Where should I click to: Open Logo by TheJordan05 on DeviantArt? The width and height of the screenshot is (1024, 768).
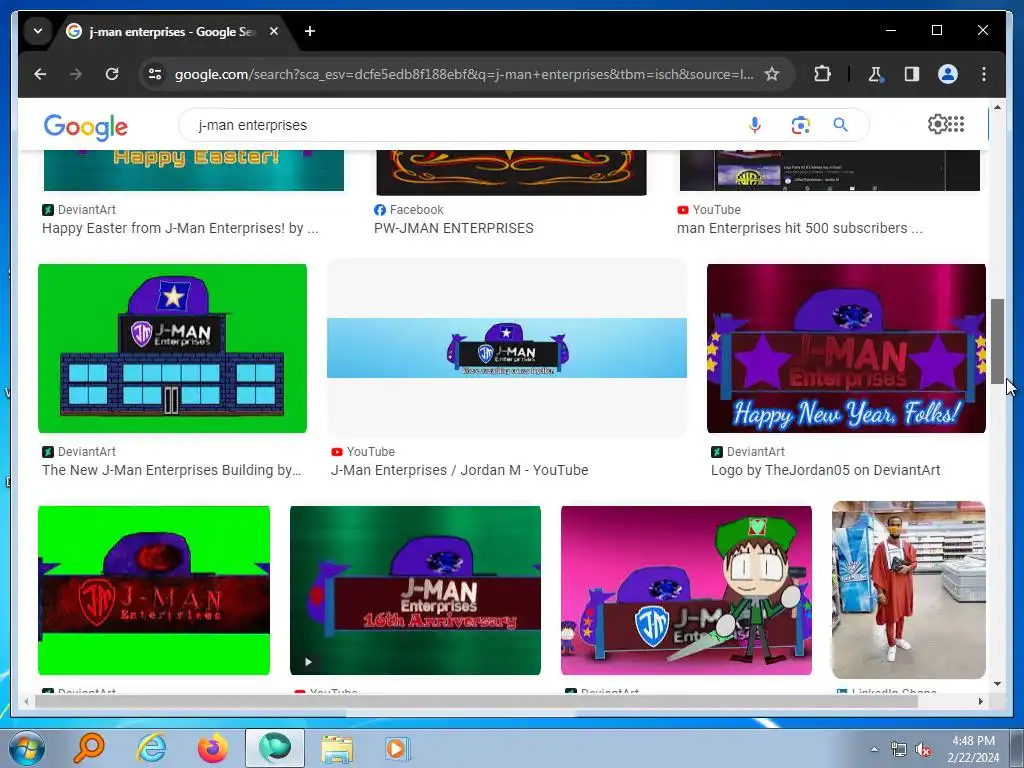coord(825,470)
